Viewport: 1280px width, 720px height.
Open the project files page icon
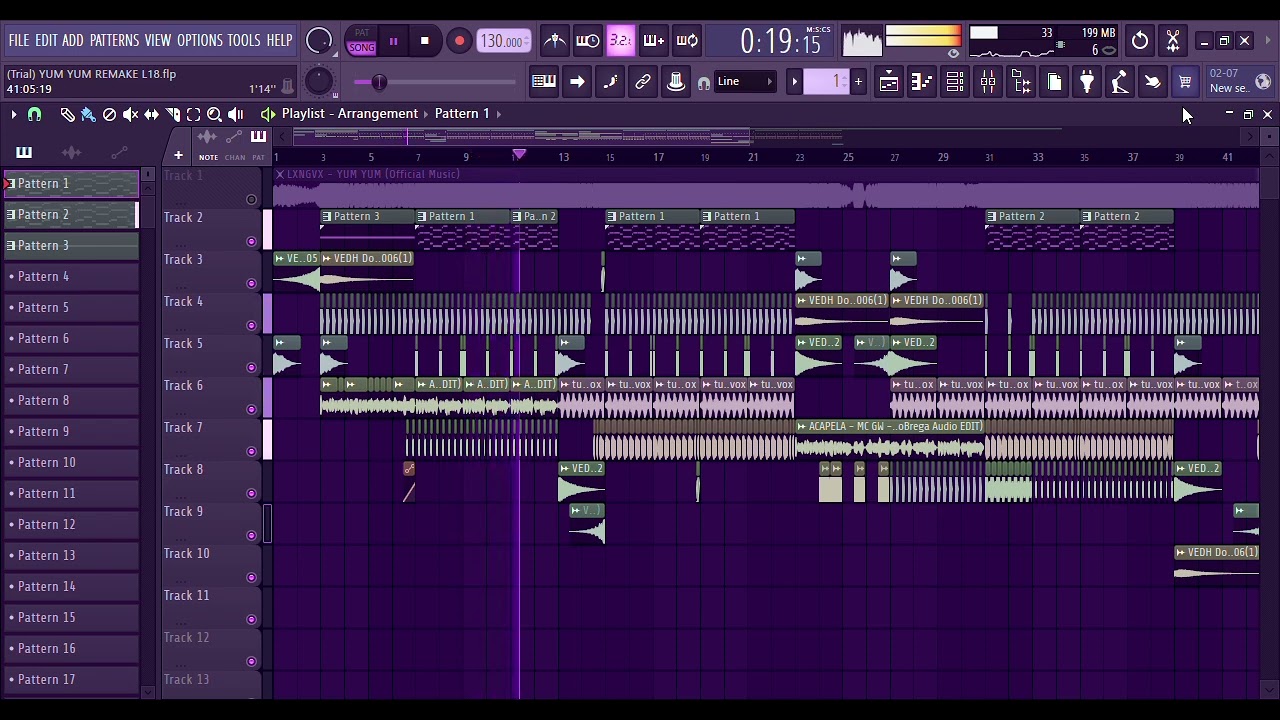coord(1054,82)
